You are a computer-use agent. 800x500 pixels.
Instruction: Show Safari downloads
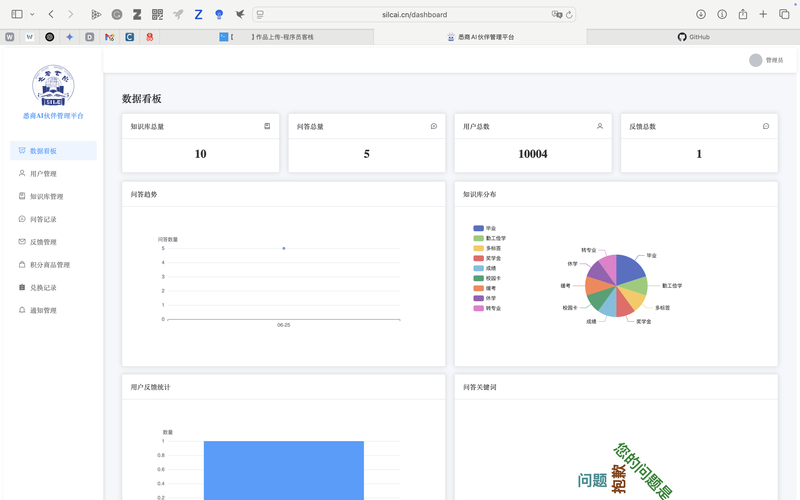pyautogui.click(x=701, y=14)
